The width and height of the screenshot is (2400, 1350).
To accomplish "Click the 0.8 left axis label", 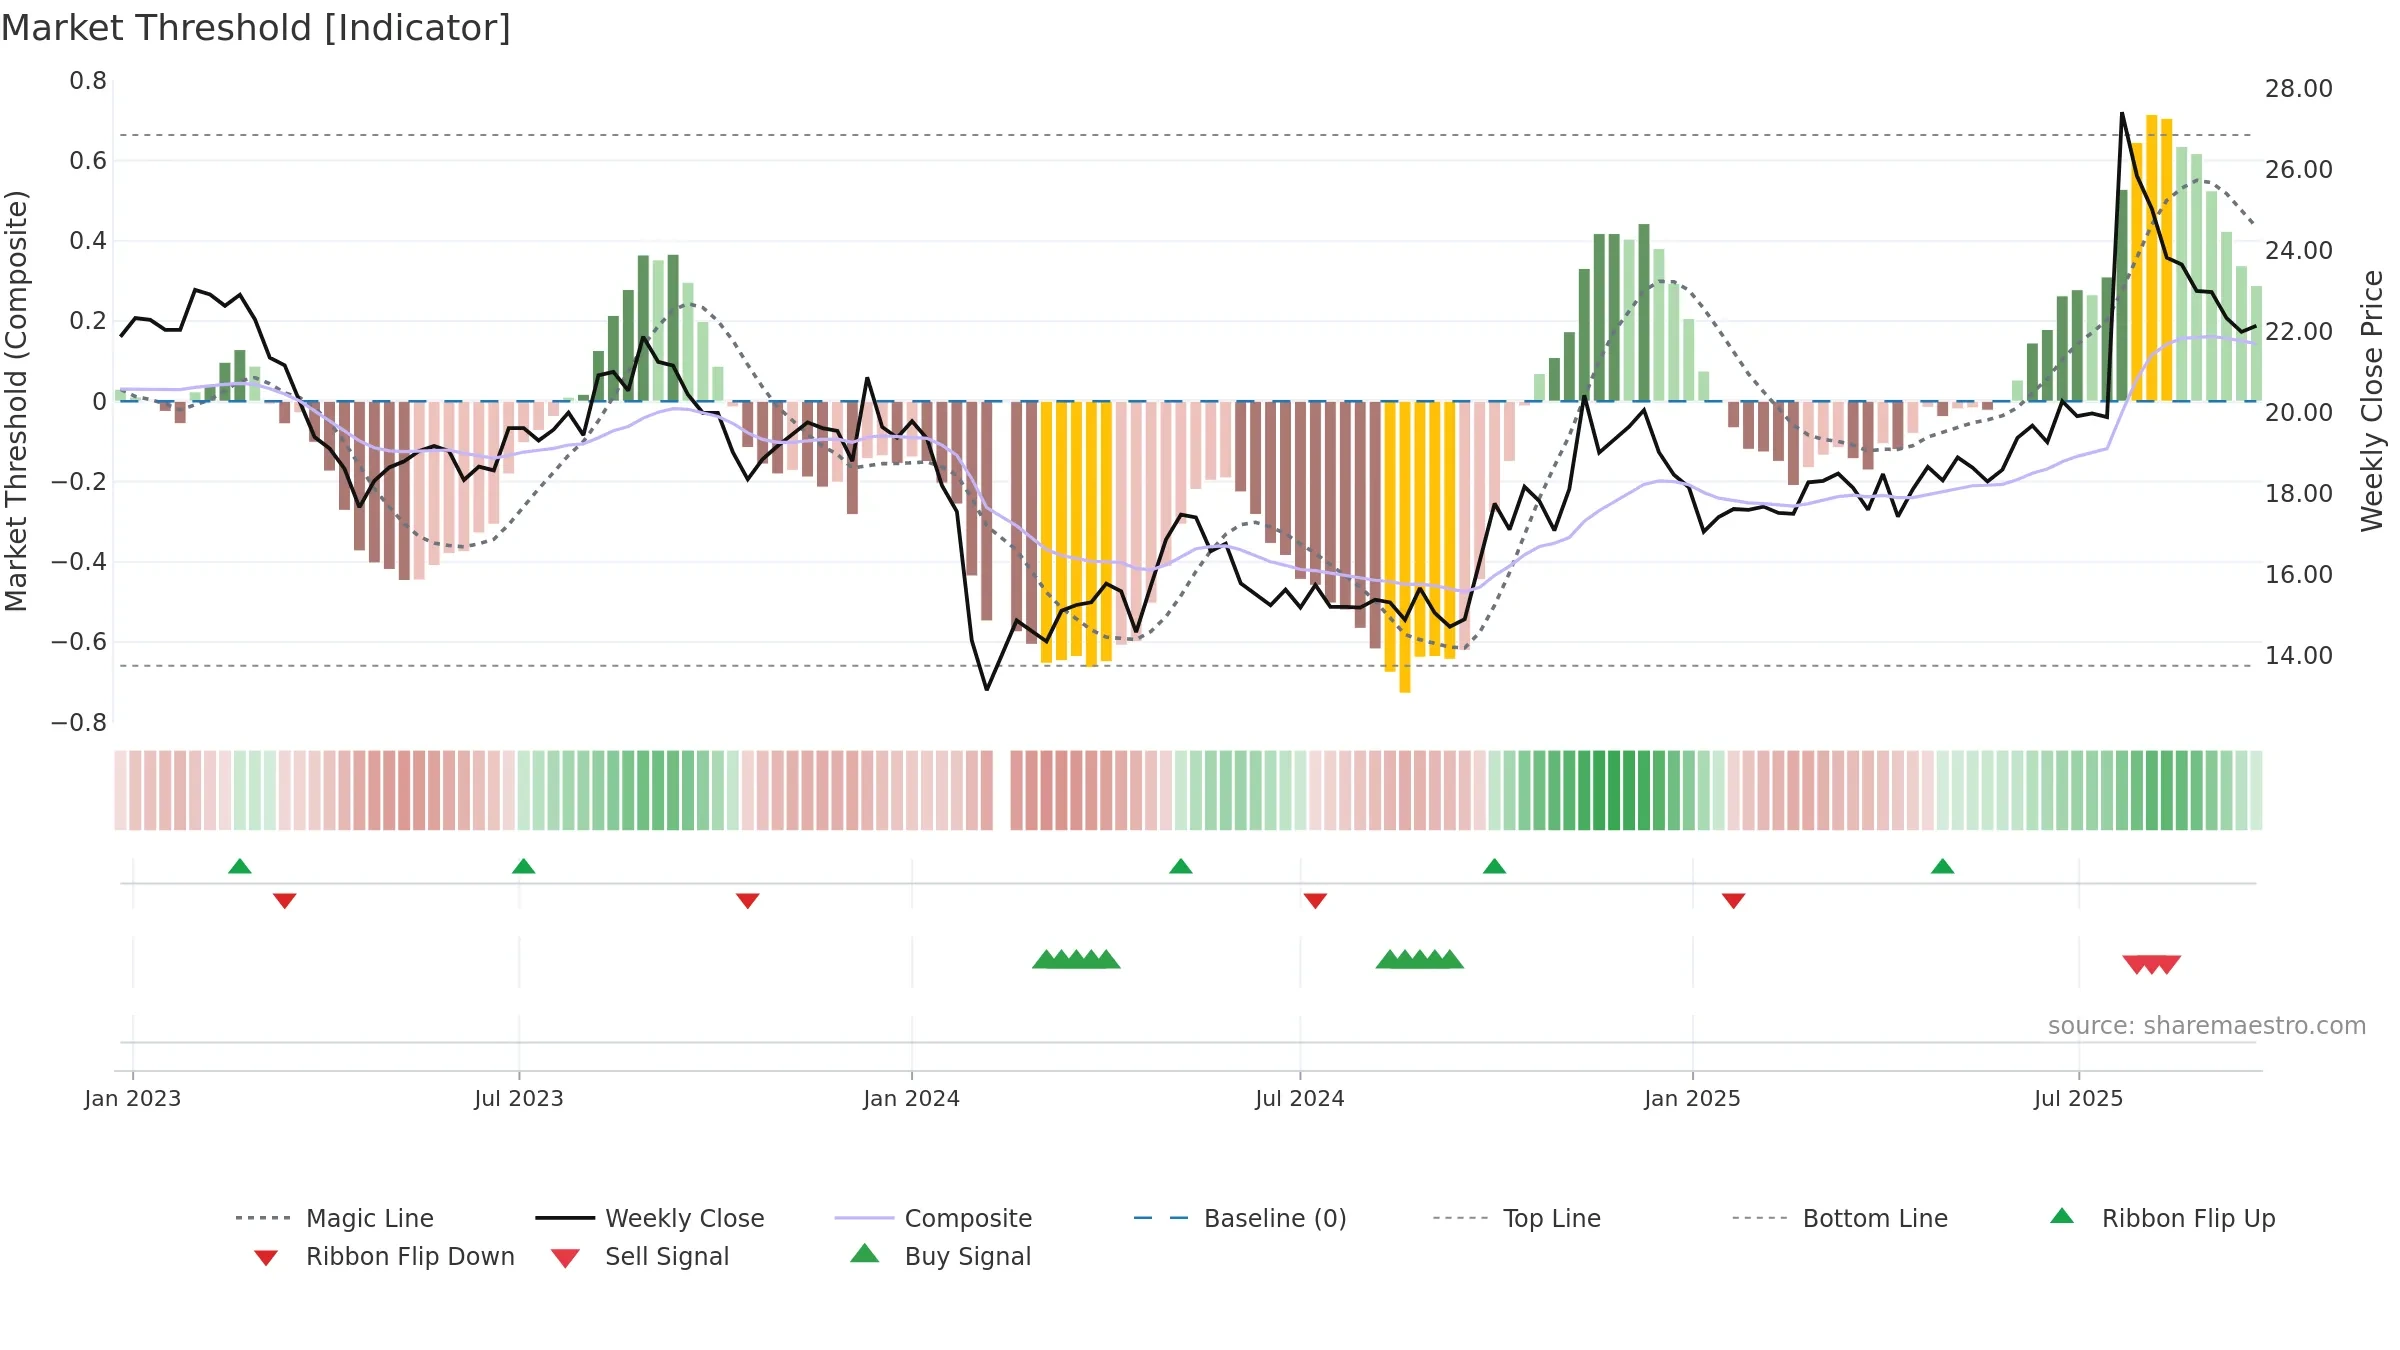I will tap(88, 81).
